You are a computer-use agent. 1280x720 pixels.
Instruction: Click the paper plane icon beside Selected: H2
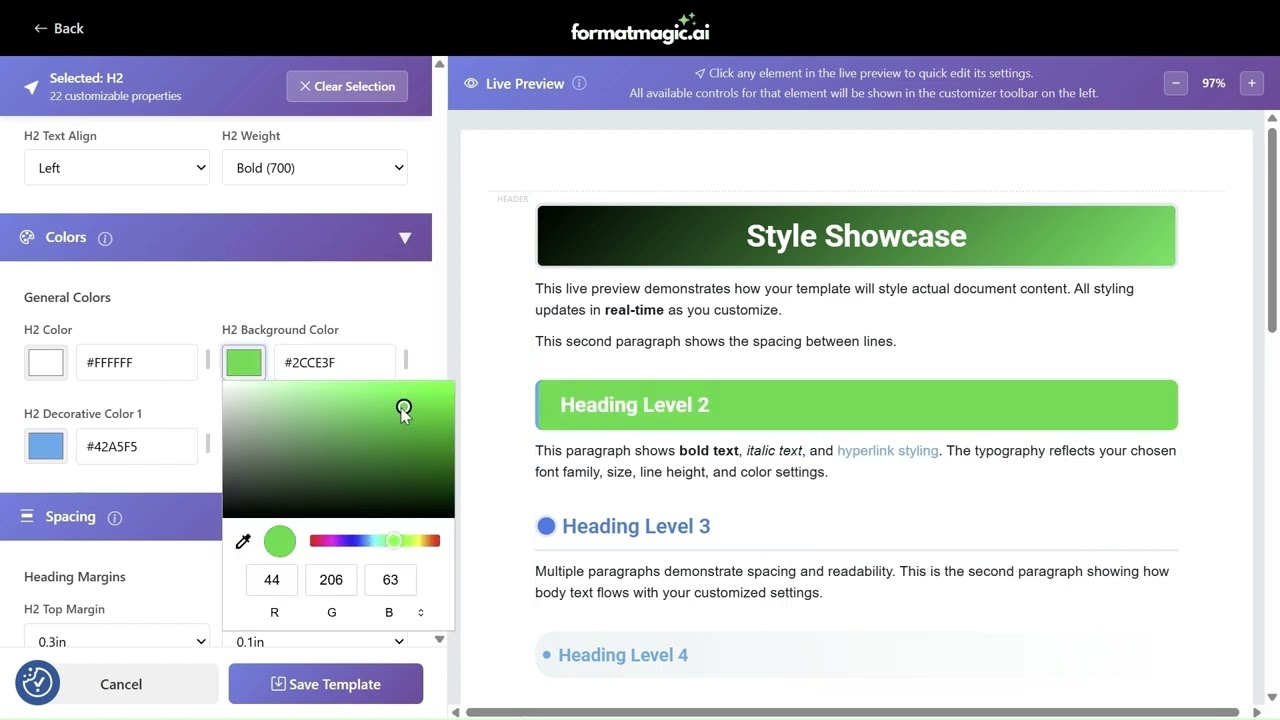tap(31, 87)
